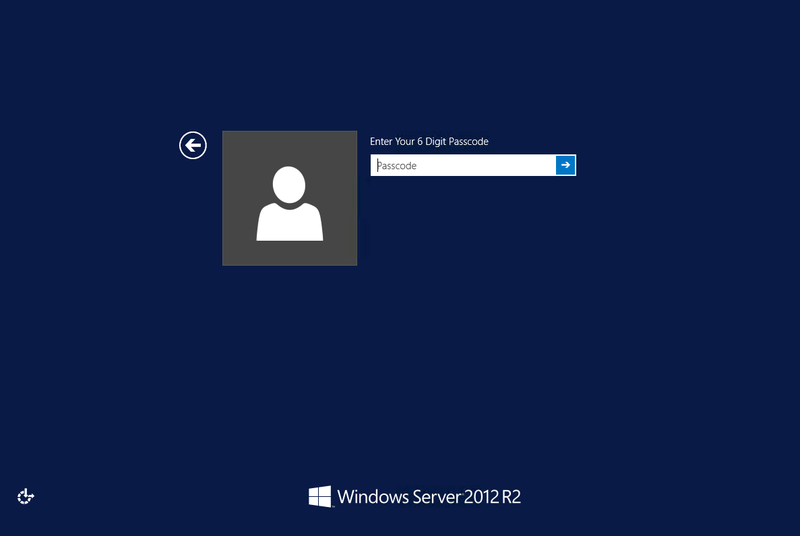Click the "Windows Server 2012 R2" text

pos(429,497)
